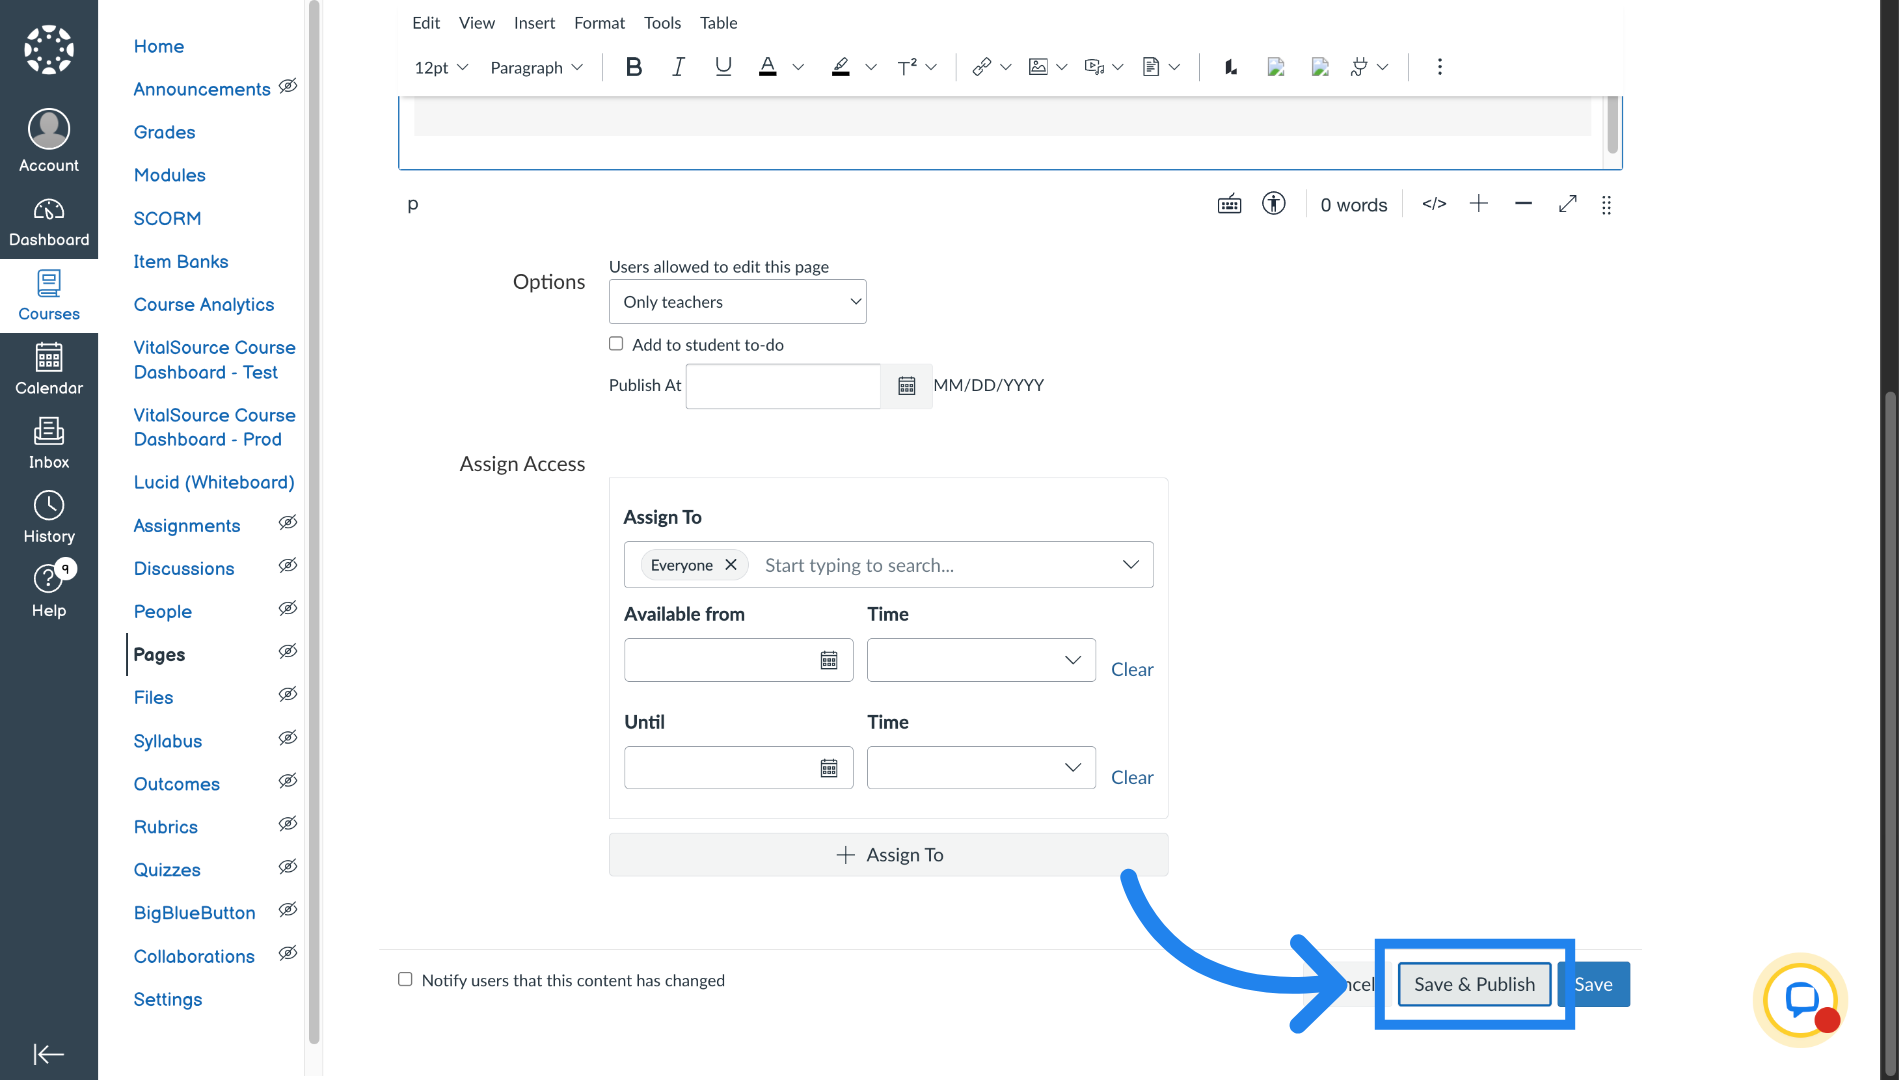Open the 12pt font size dropdown
Image resolution: width=1899 pixels, height=1080 pixels.
(x=441, y=67)
